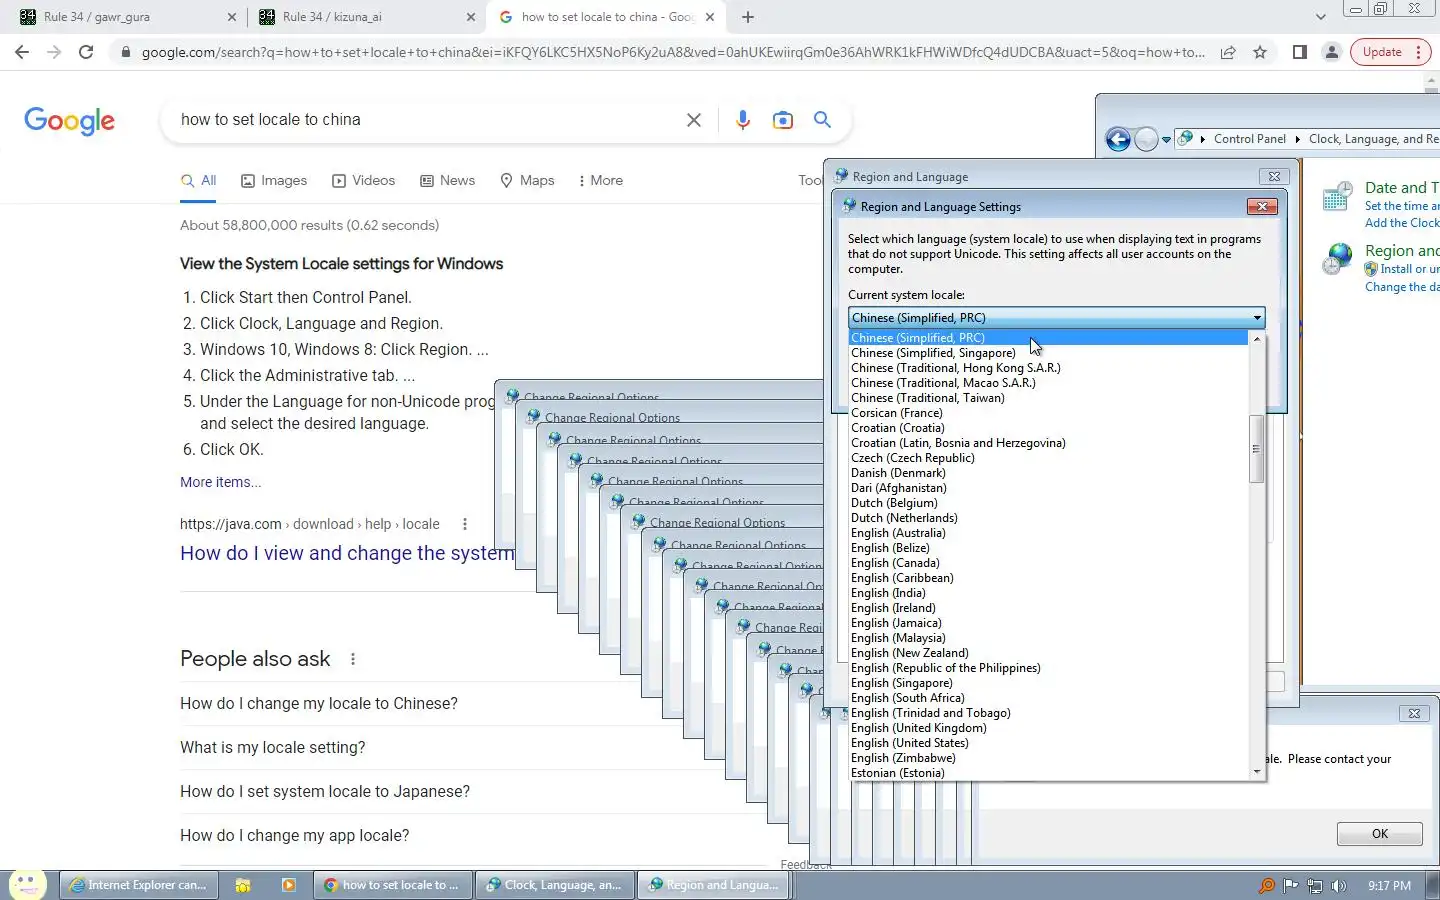The height and width of the screenshot is (900, 1440).
Task: Expand How do I set system locale to Japanese
Action: [x=325, y=792]
